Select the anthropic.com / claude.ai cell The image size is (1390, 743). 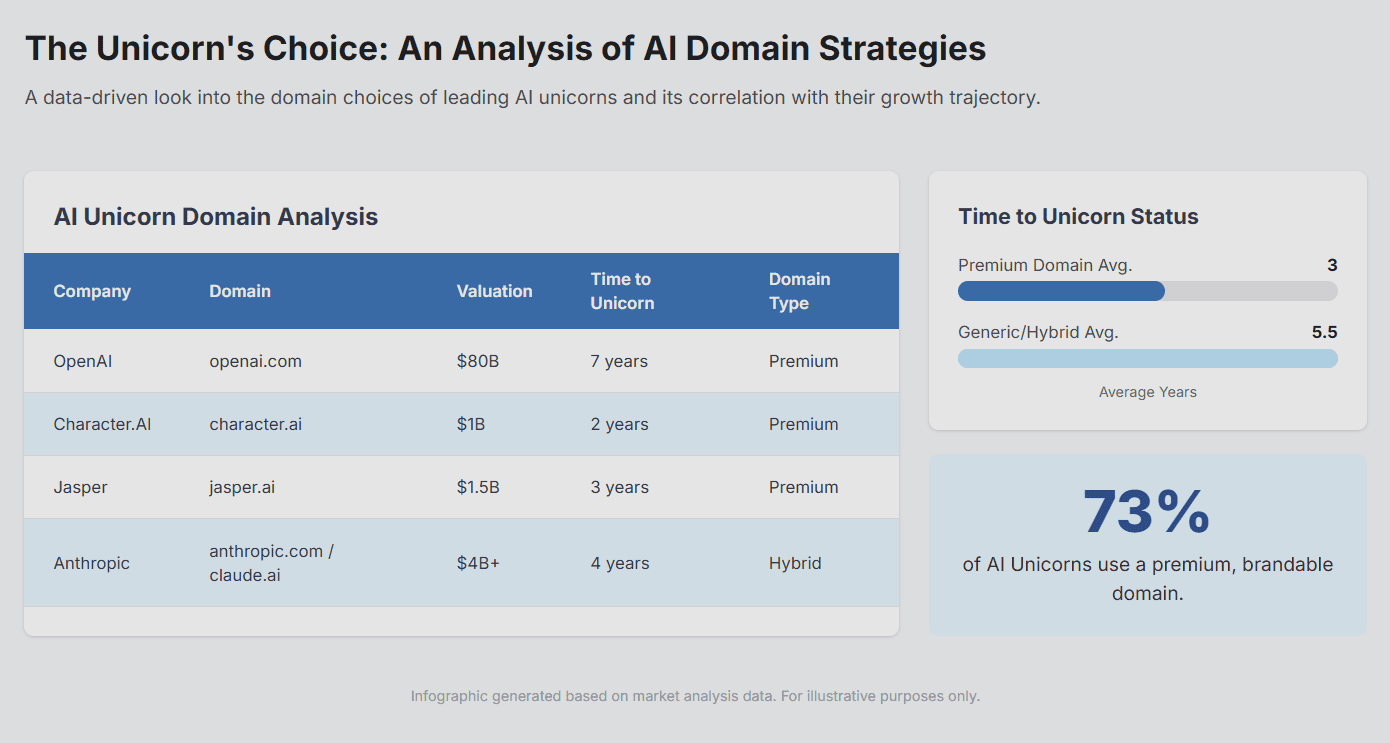[272, 563]
